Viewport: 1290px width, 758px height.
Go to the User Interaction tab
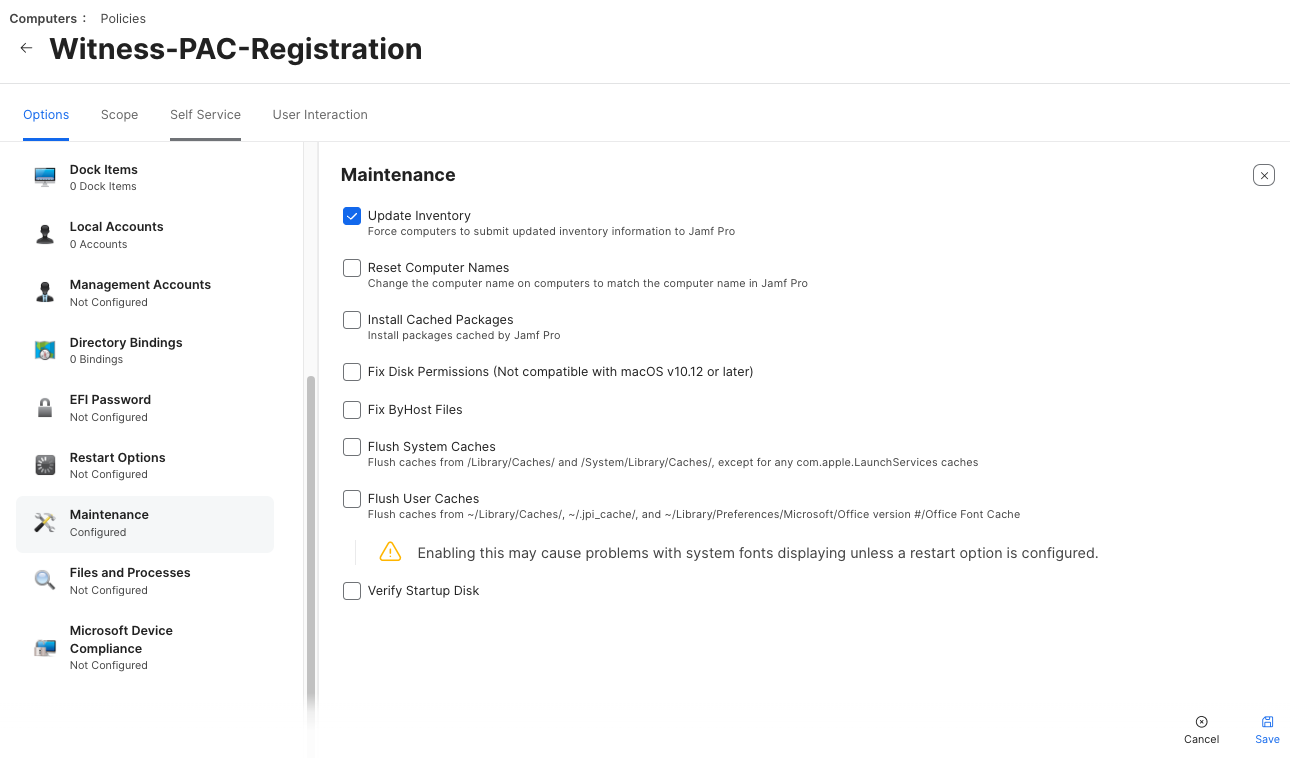(320, 115)
